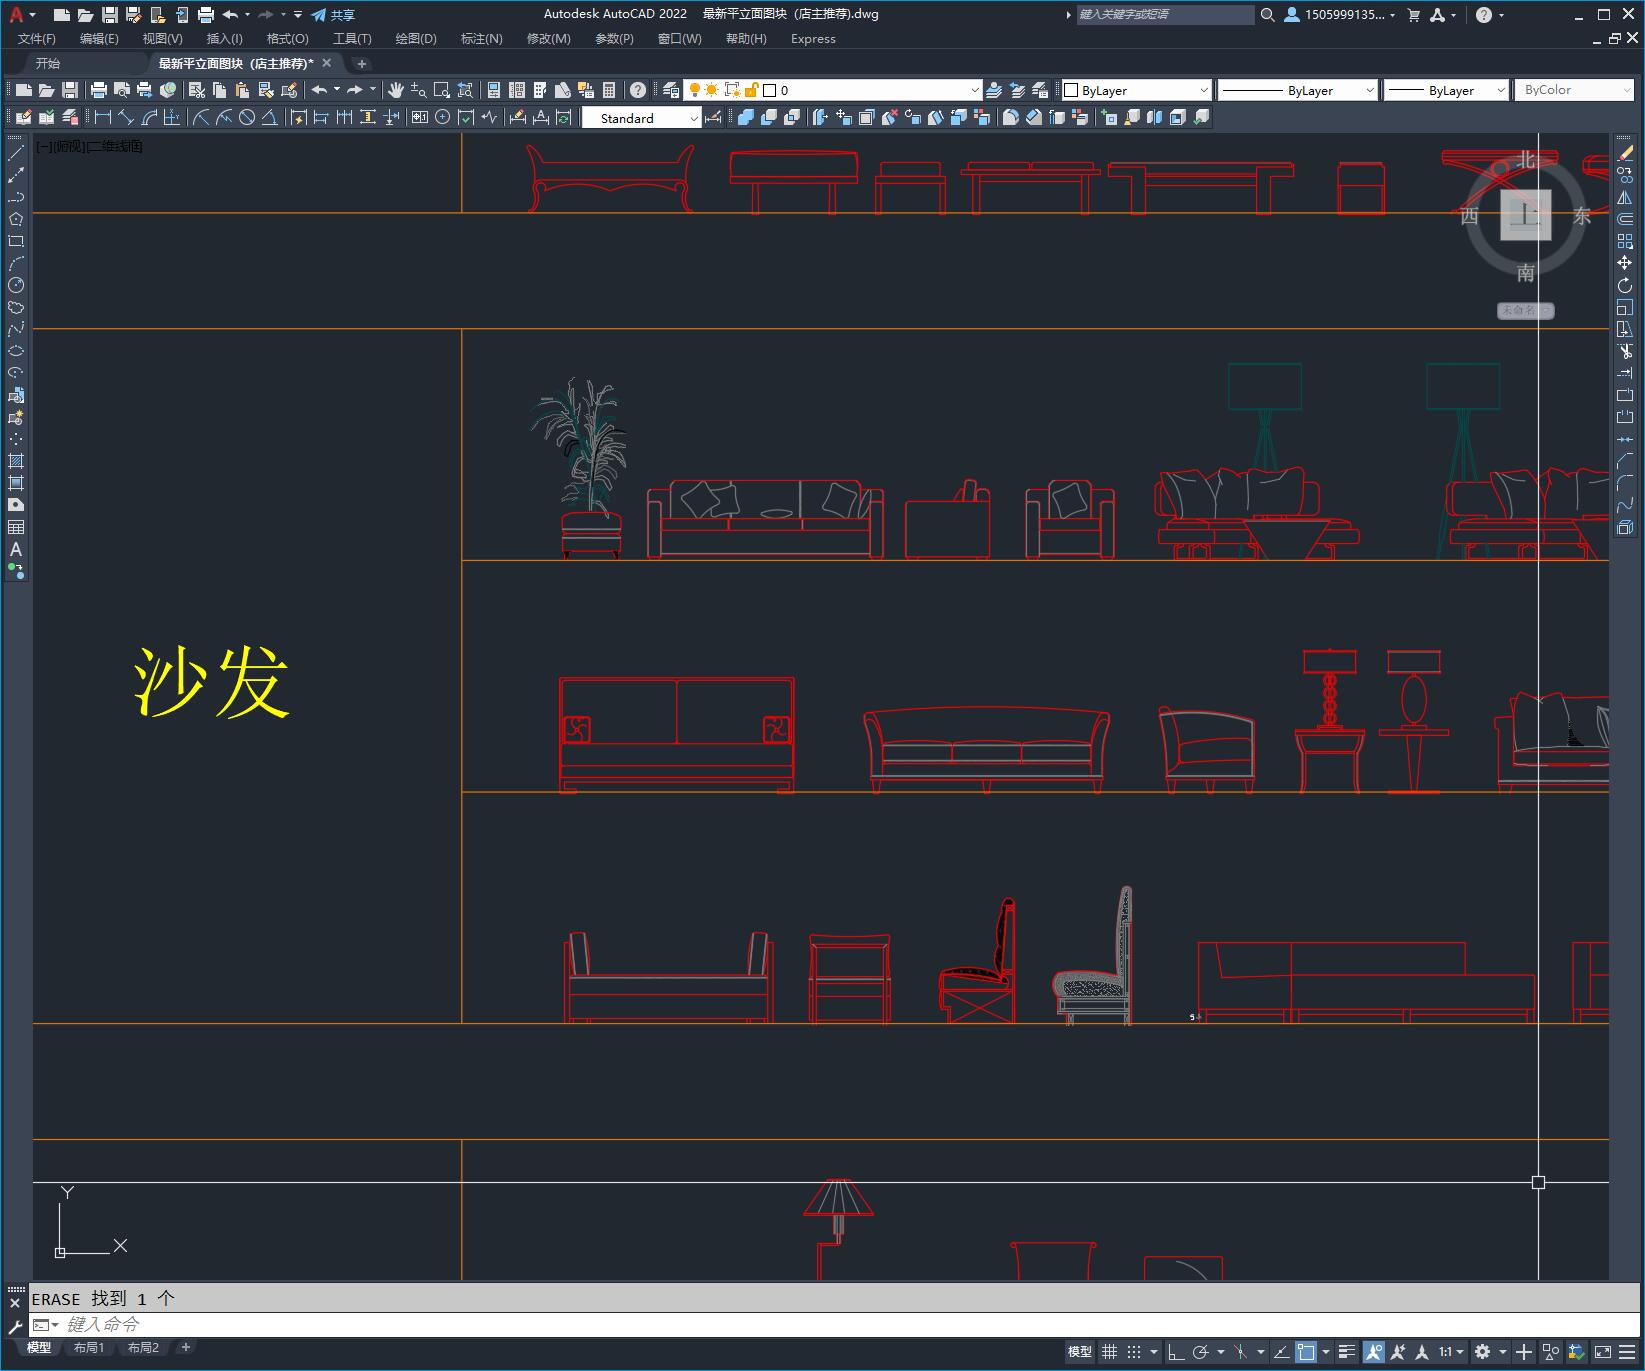Viewport: 1645px width, 1371px height.
Task: Click the white color swatch in ByLayer color box
Action: click(x=1071, y=90)
